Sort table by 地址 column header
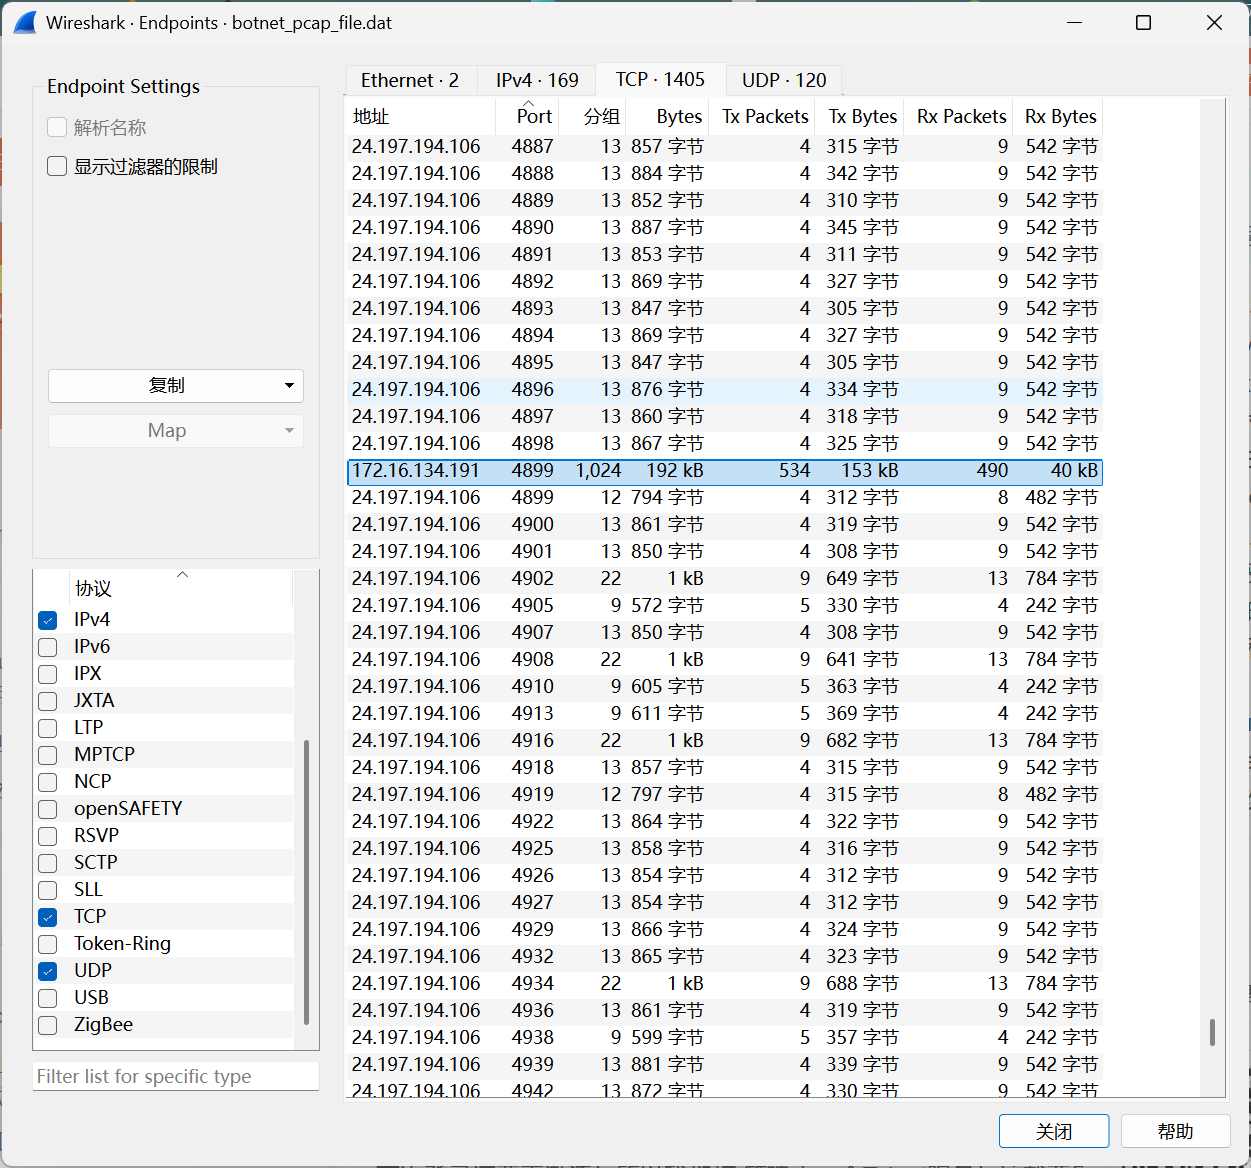This screenshot has height=1168, width=1251. point(422,116)
